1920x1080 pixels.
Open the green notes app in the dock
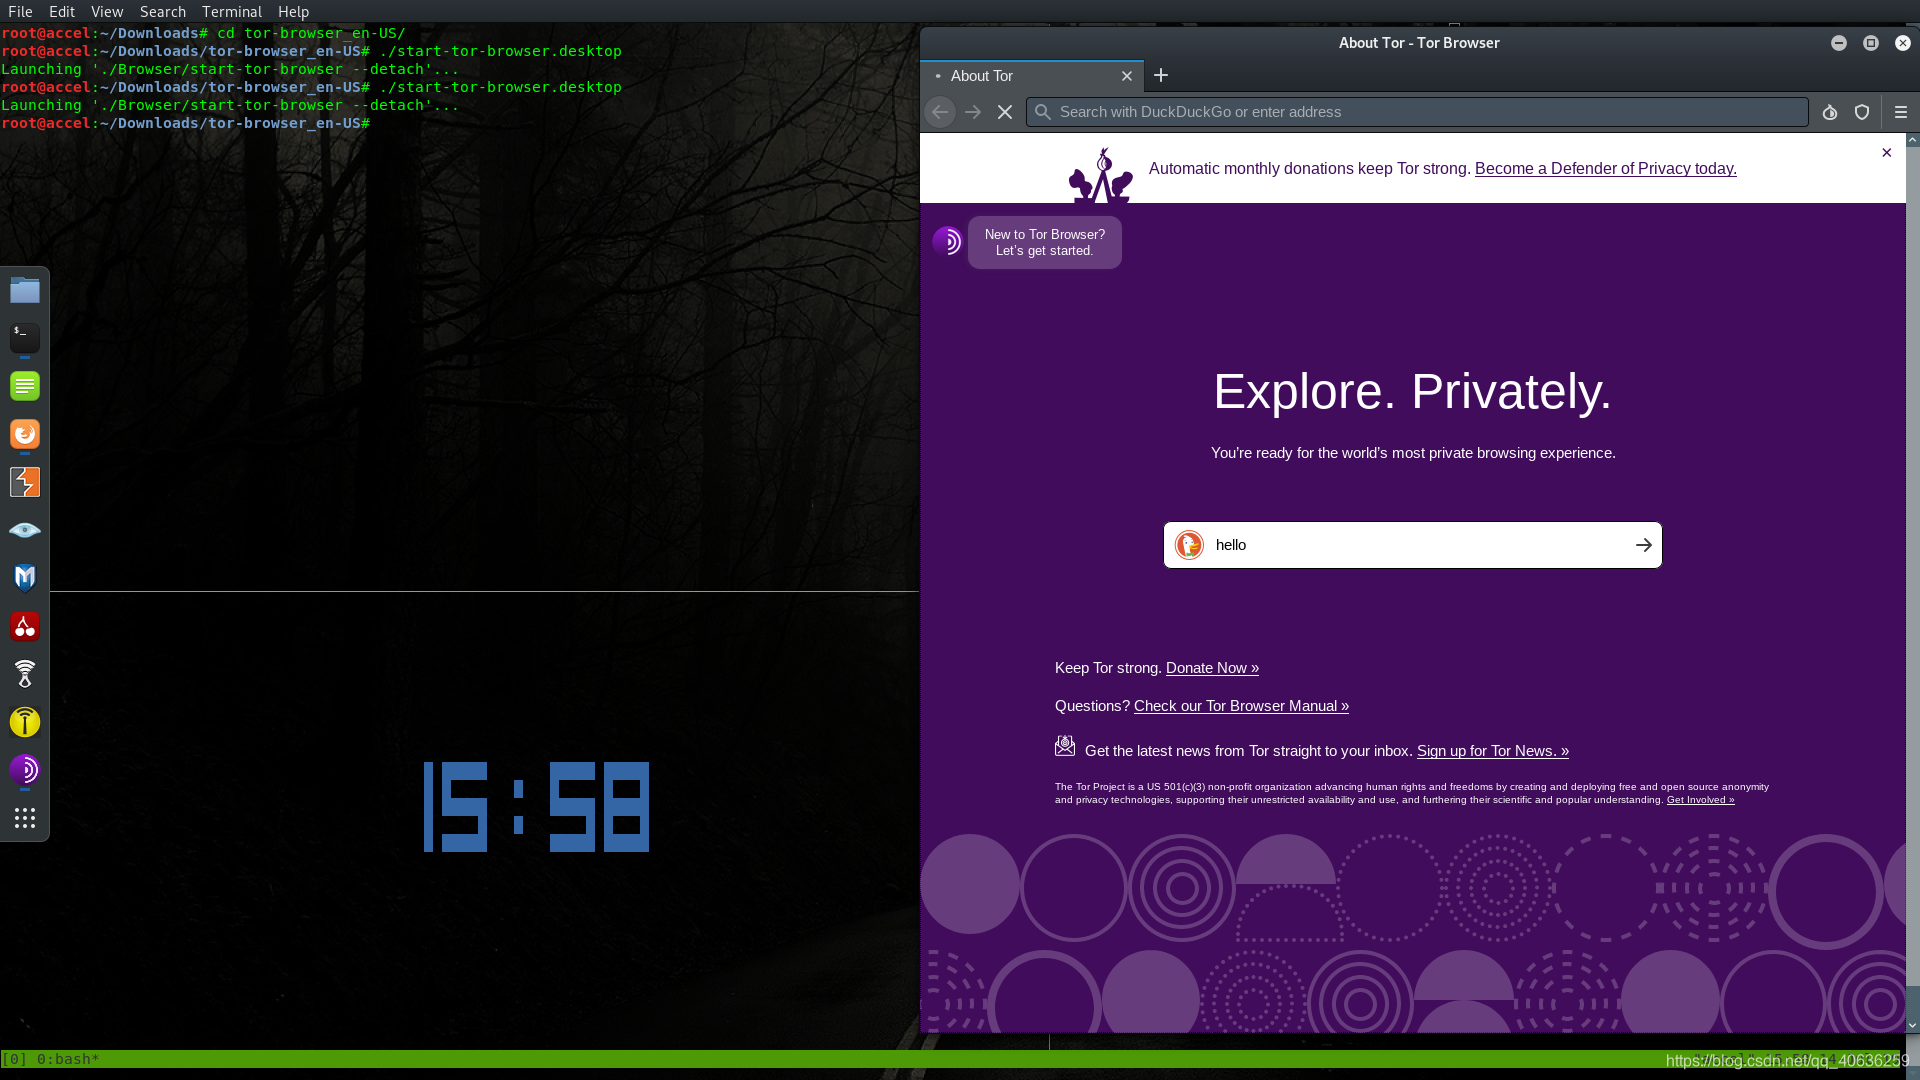25,386
